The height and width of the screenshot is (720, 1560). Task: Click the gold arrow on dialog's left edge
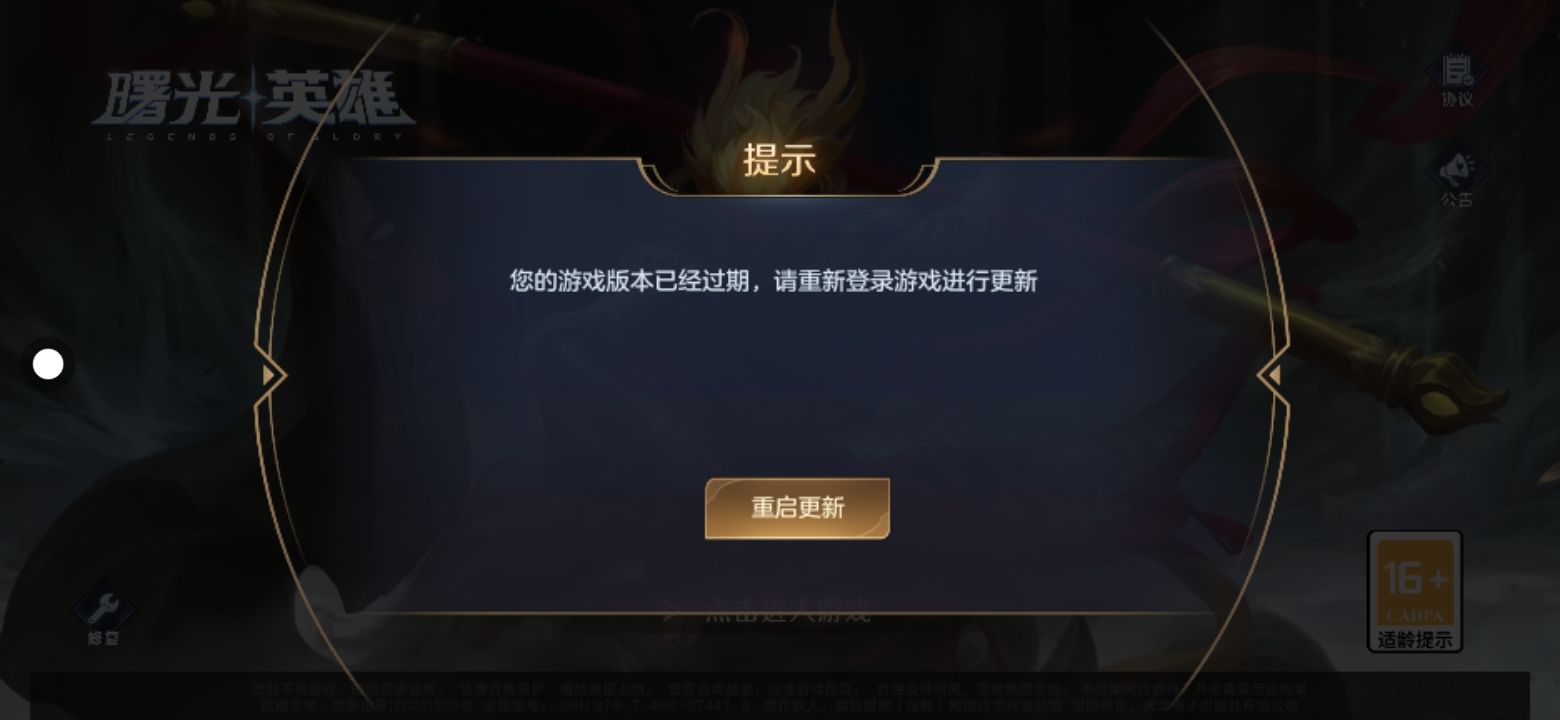(x=270, y=375)
